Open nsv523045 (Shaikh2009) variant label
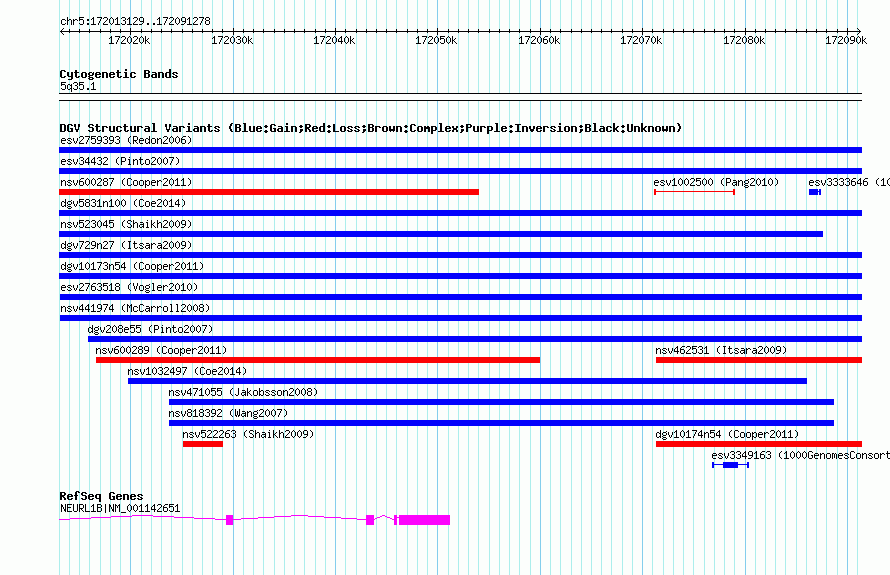The image size is (890, 575). tap(126, 224)
